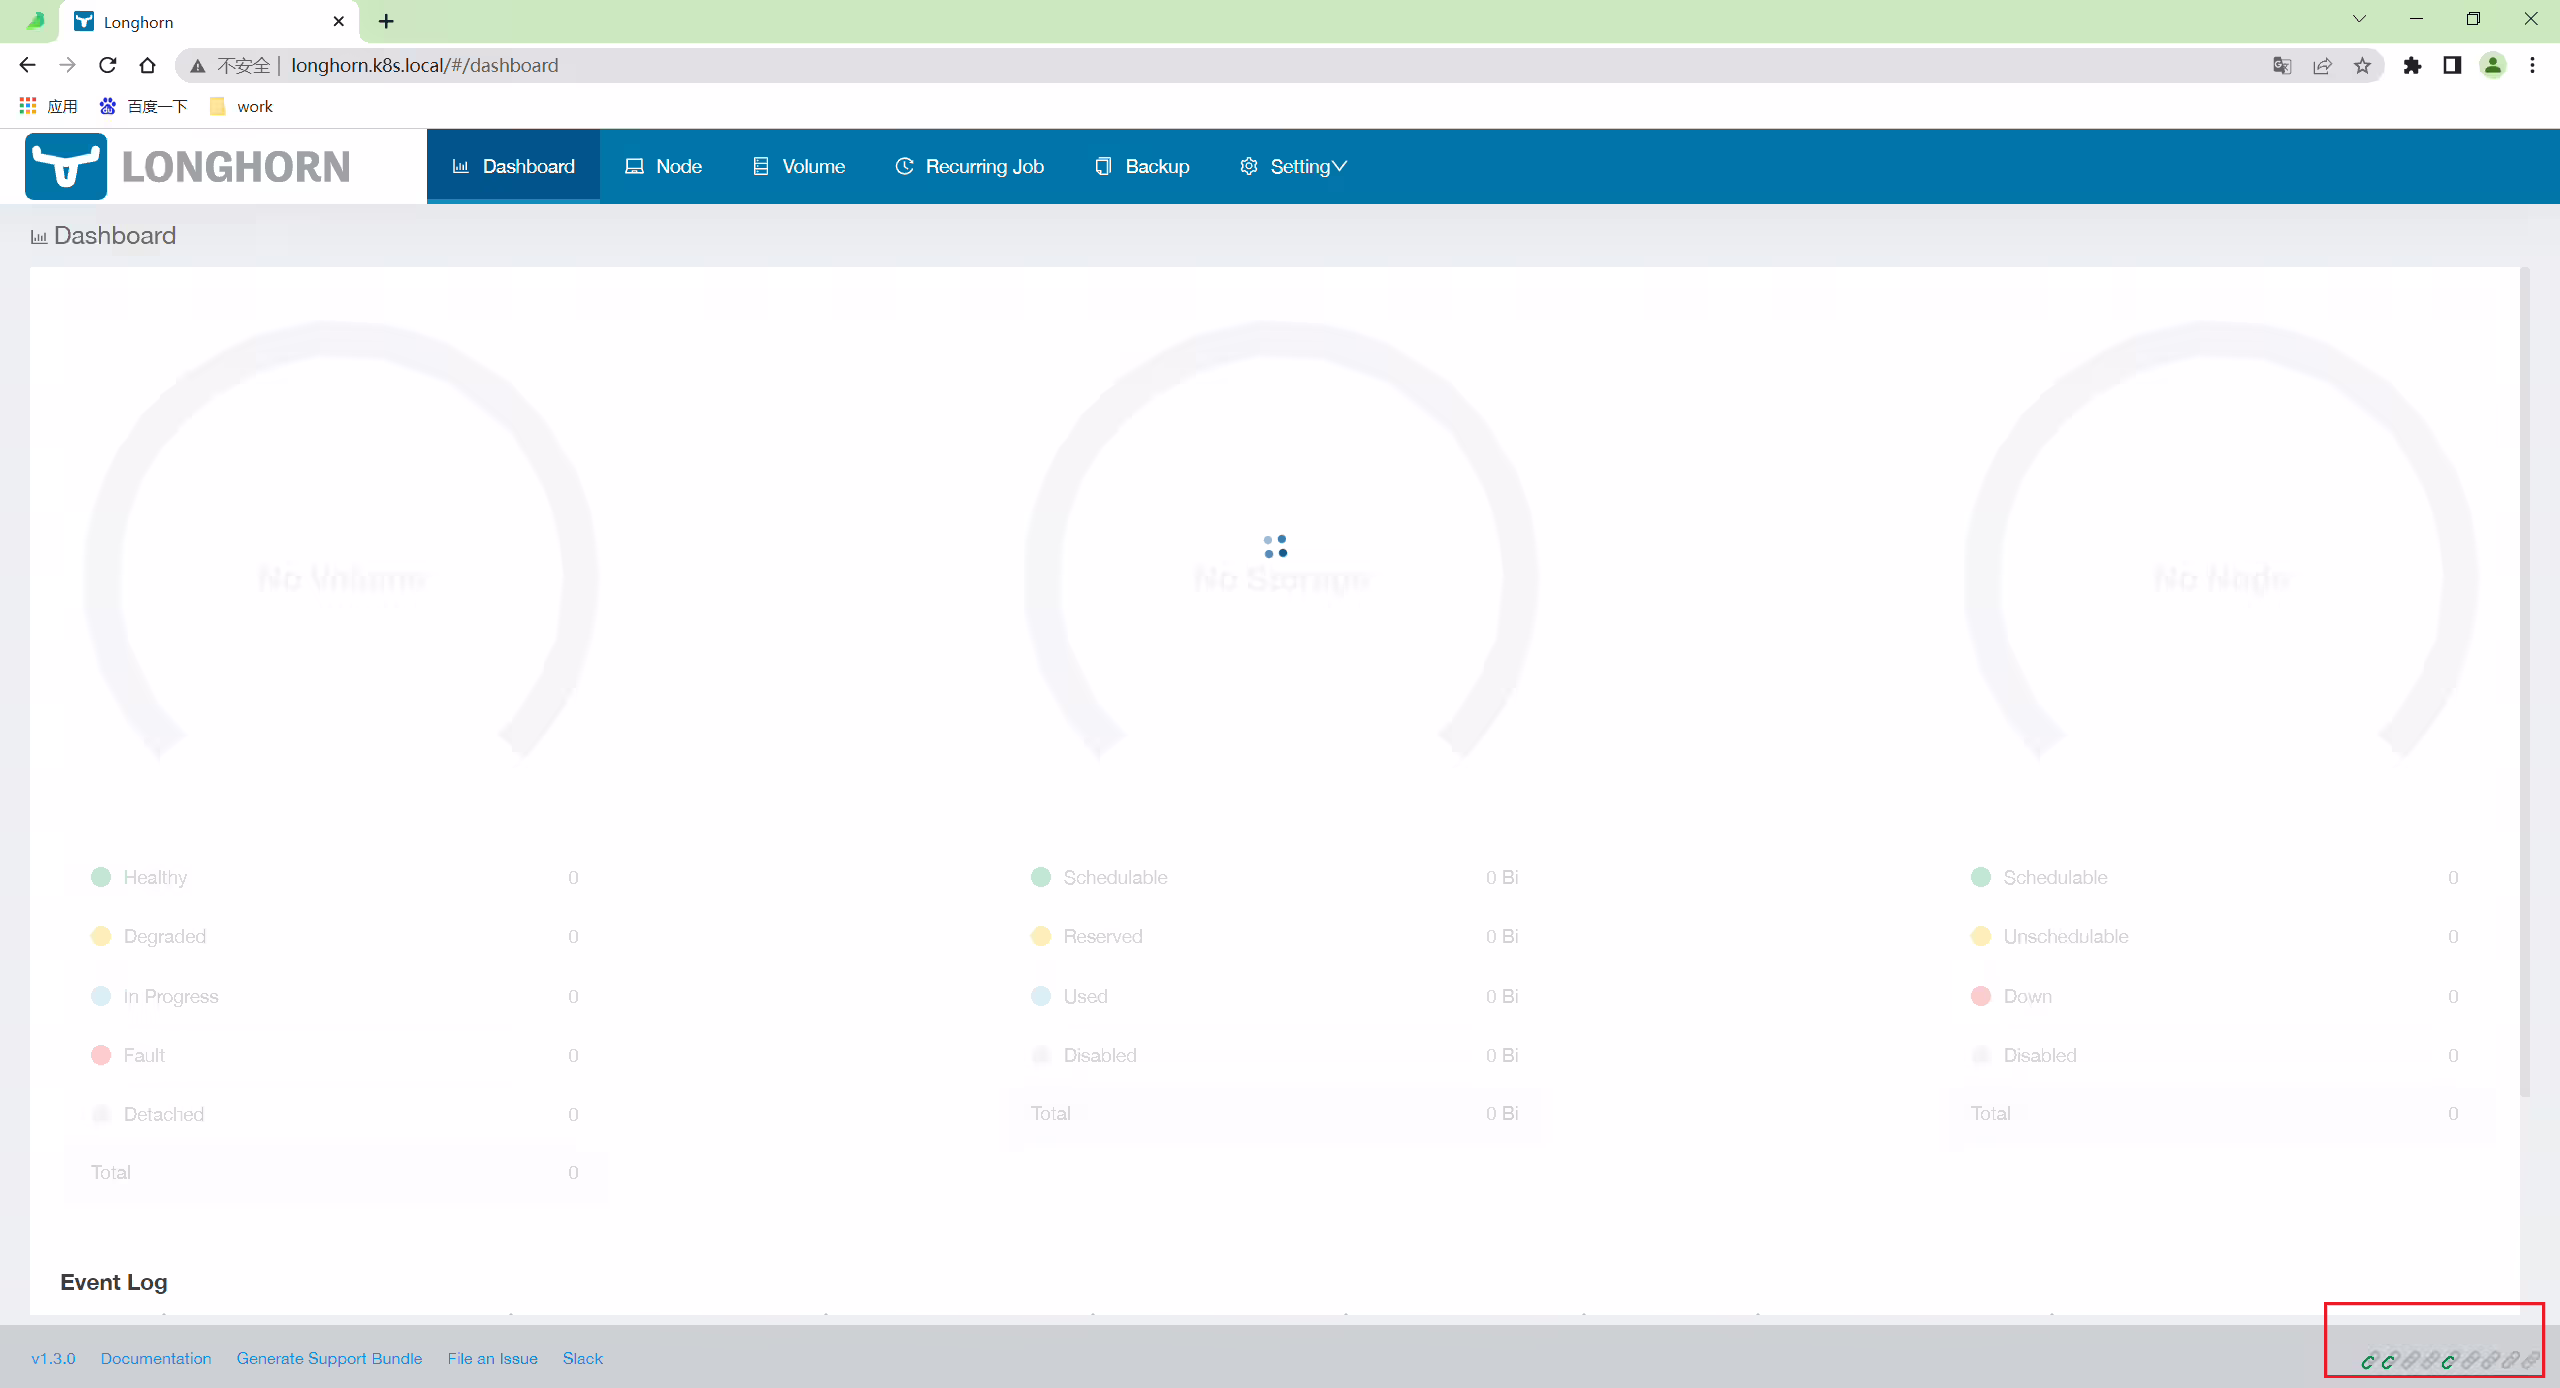The image size is (2560, 1388).
Task: Bookmark this page with star icon
Action: click(x=2362, y=65)
